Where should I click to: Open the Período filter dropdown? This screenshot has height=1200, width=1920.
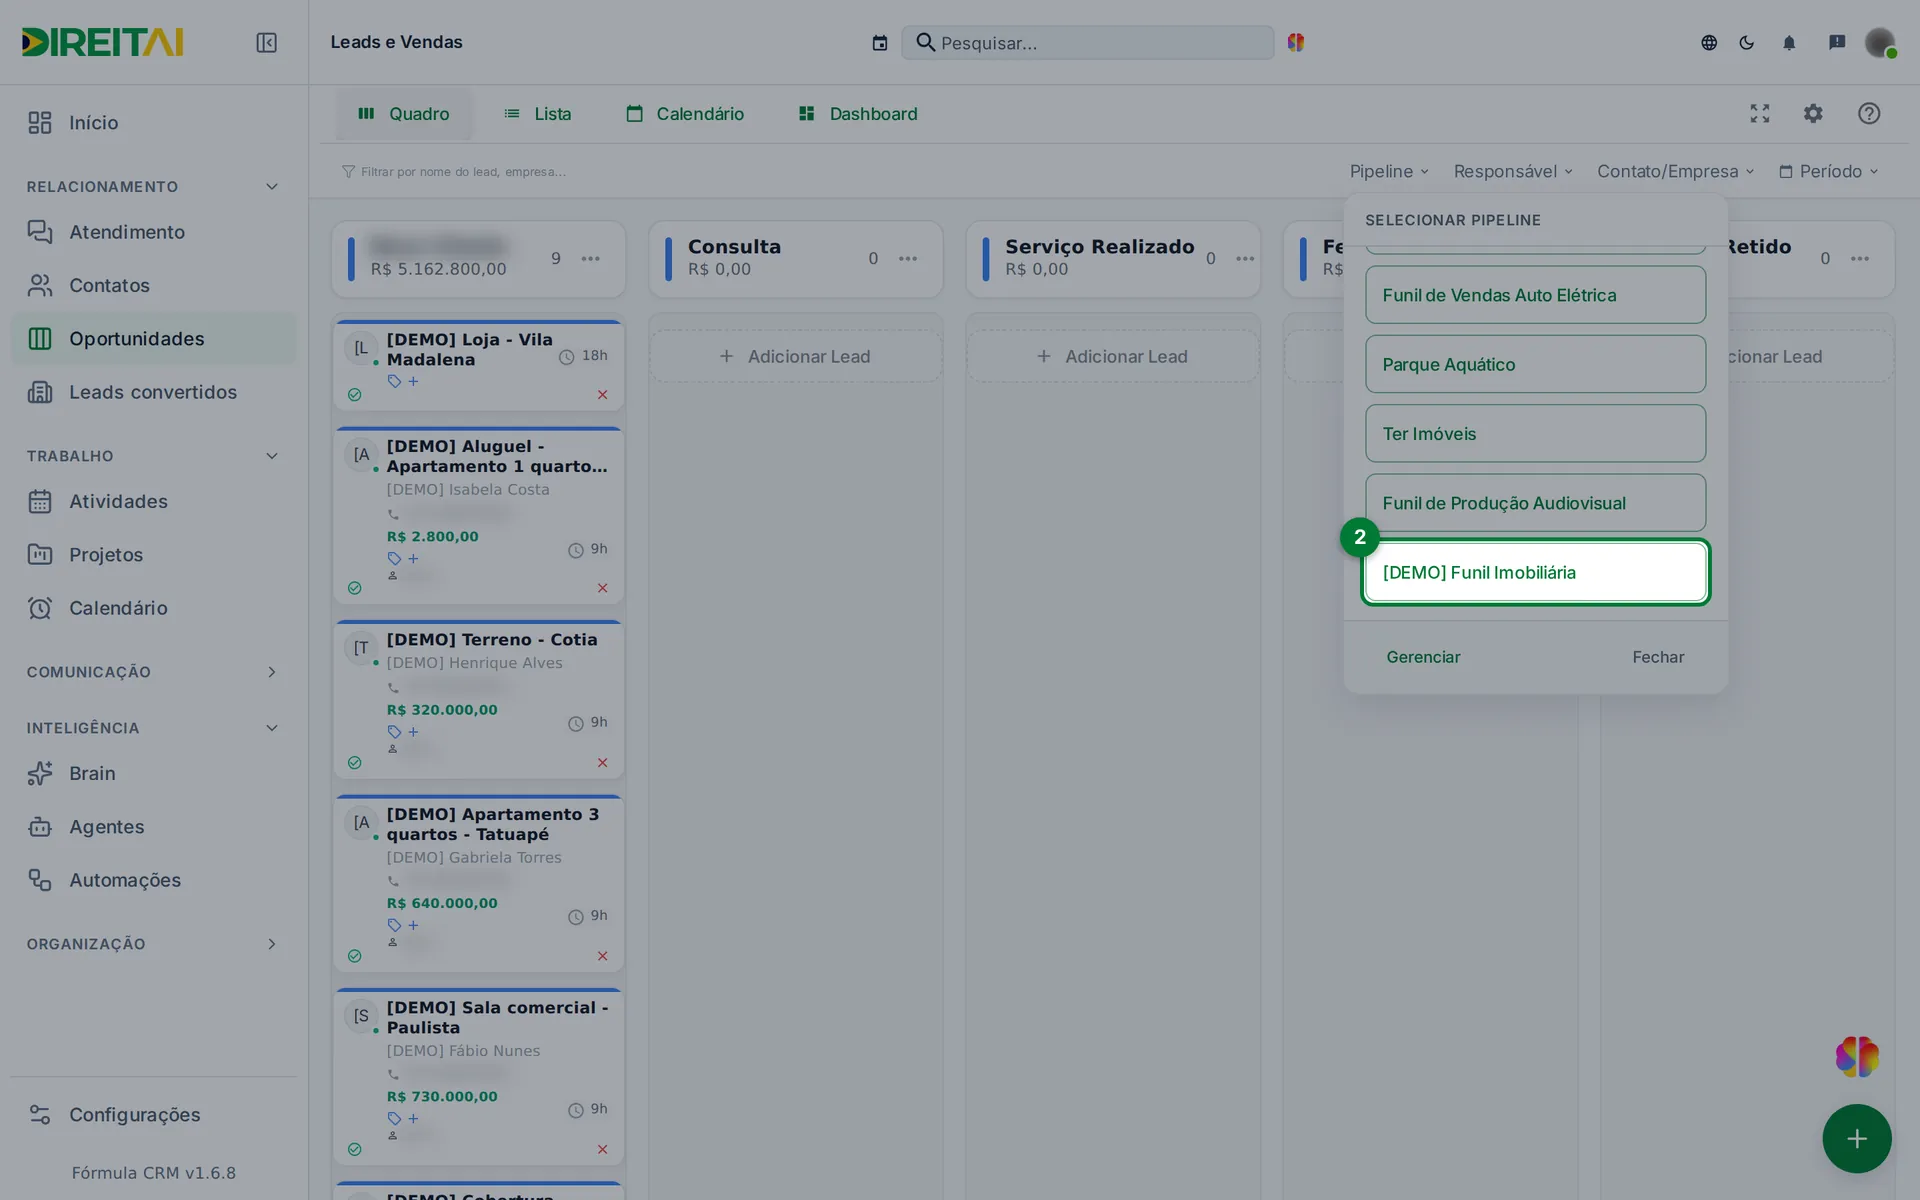pos(1829,172)
